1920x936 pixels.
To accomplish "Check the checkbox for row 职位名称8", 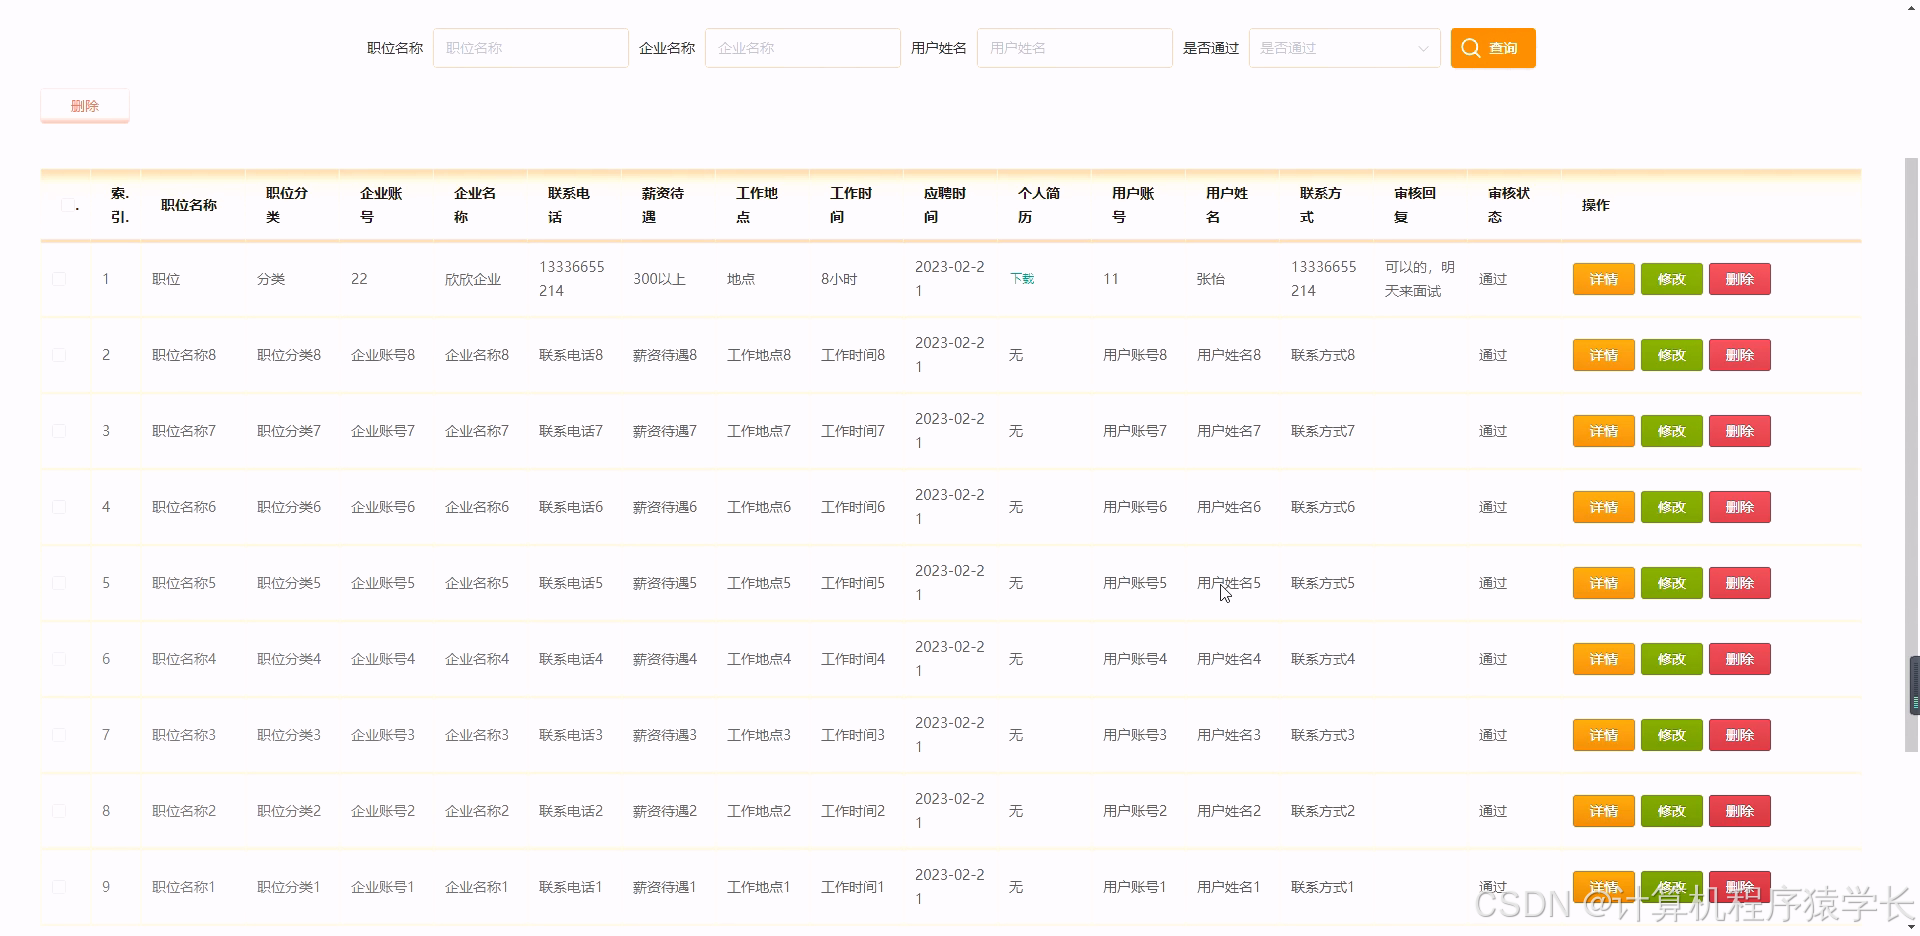I will 59,355.
